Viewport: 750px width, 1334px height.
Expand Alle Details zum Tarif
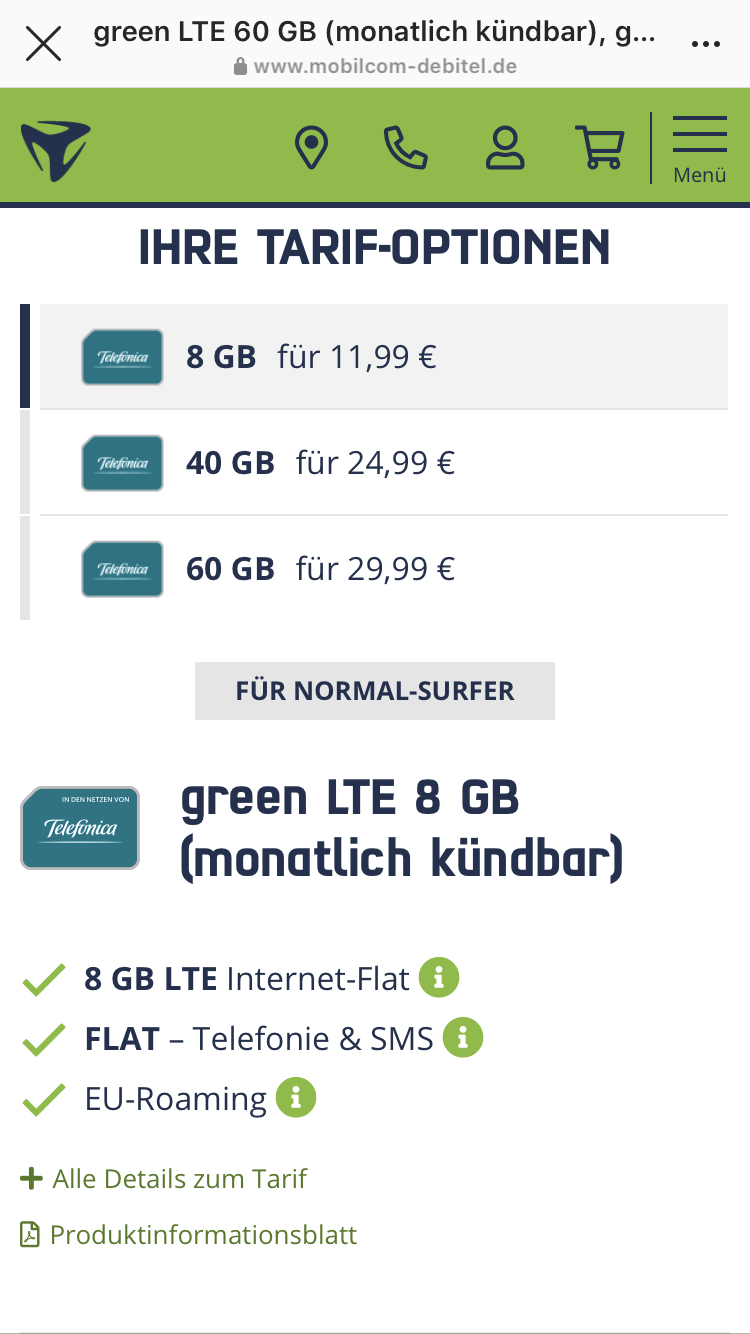164,1178
